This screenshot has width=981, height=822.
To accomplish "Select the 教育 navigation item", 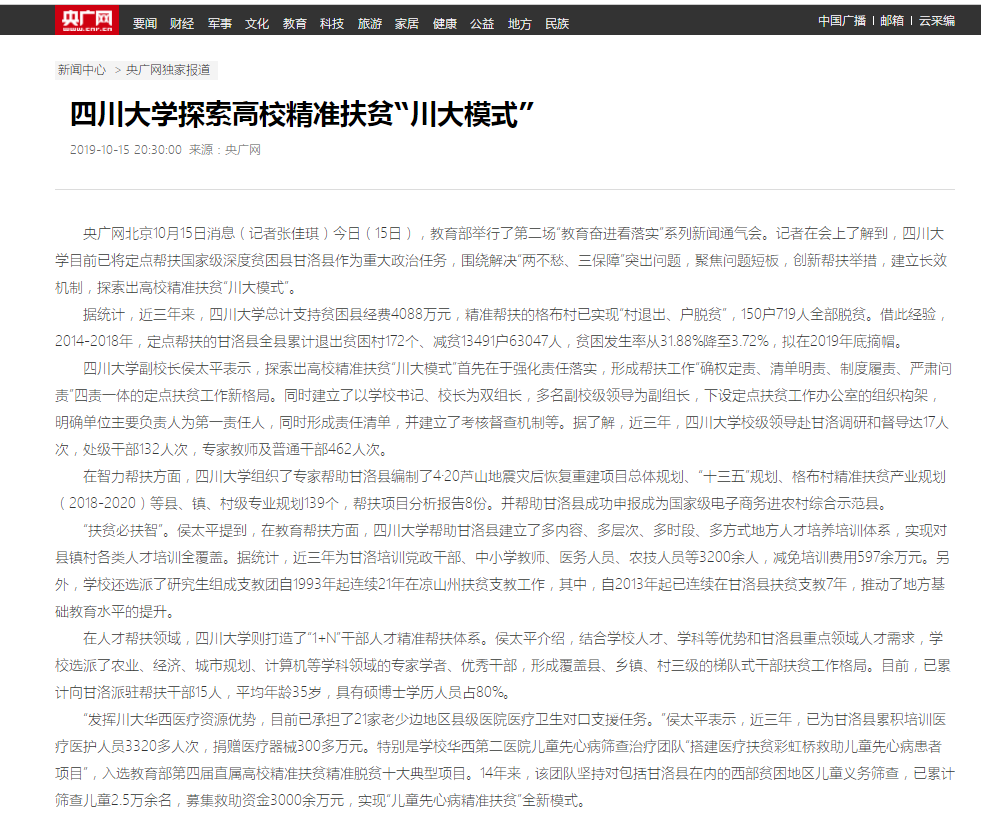I will [x=295, y=24].
